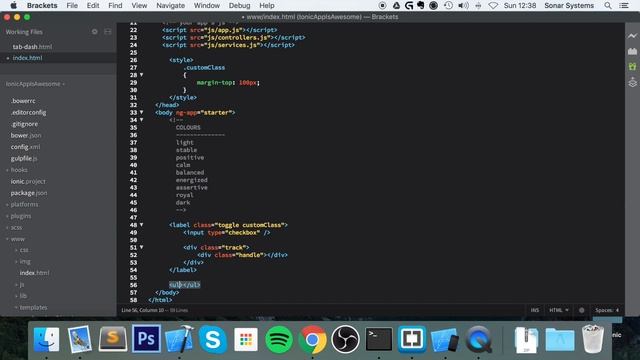
Task: Click the volume icon in menu bar
Action: click(463, 6)
